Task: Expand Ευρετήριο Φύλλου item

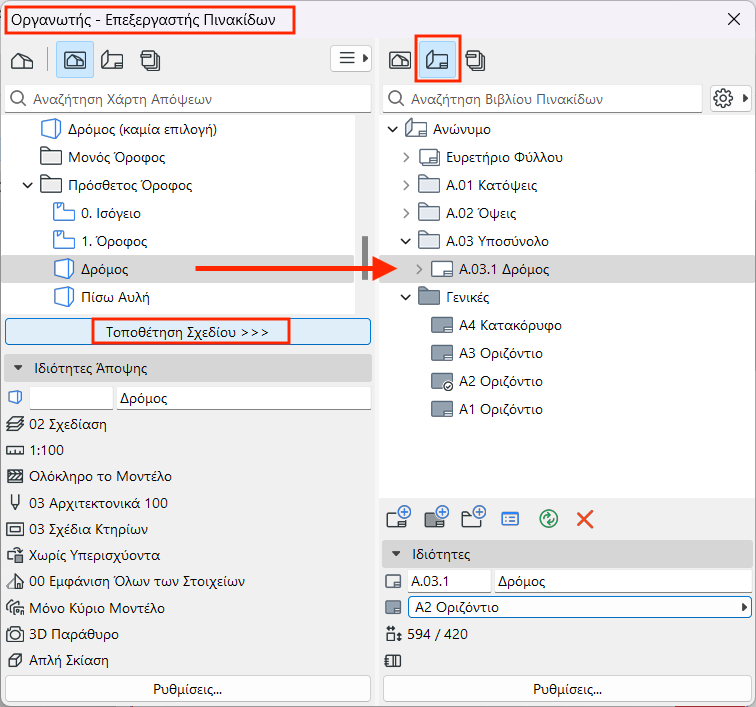Action: pos(406,157)
